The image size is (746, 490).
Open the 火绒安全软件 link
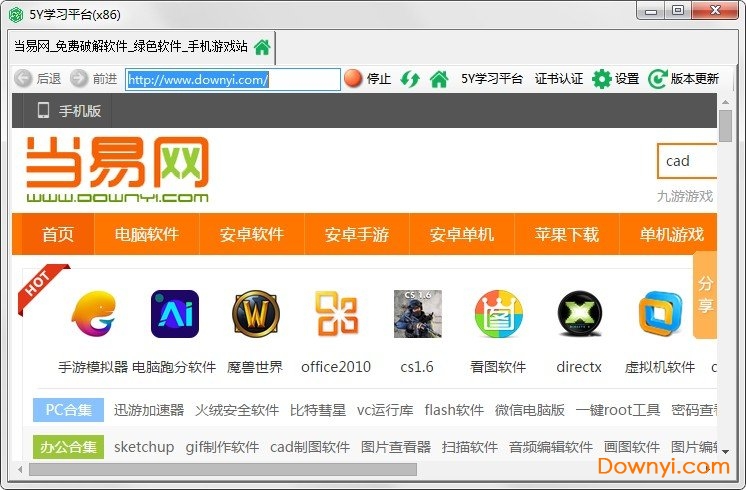(237, 410)
